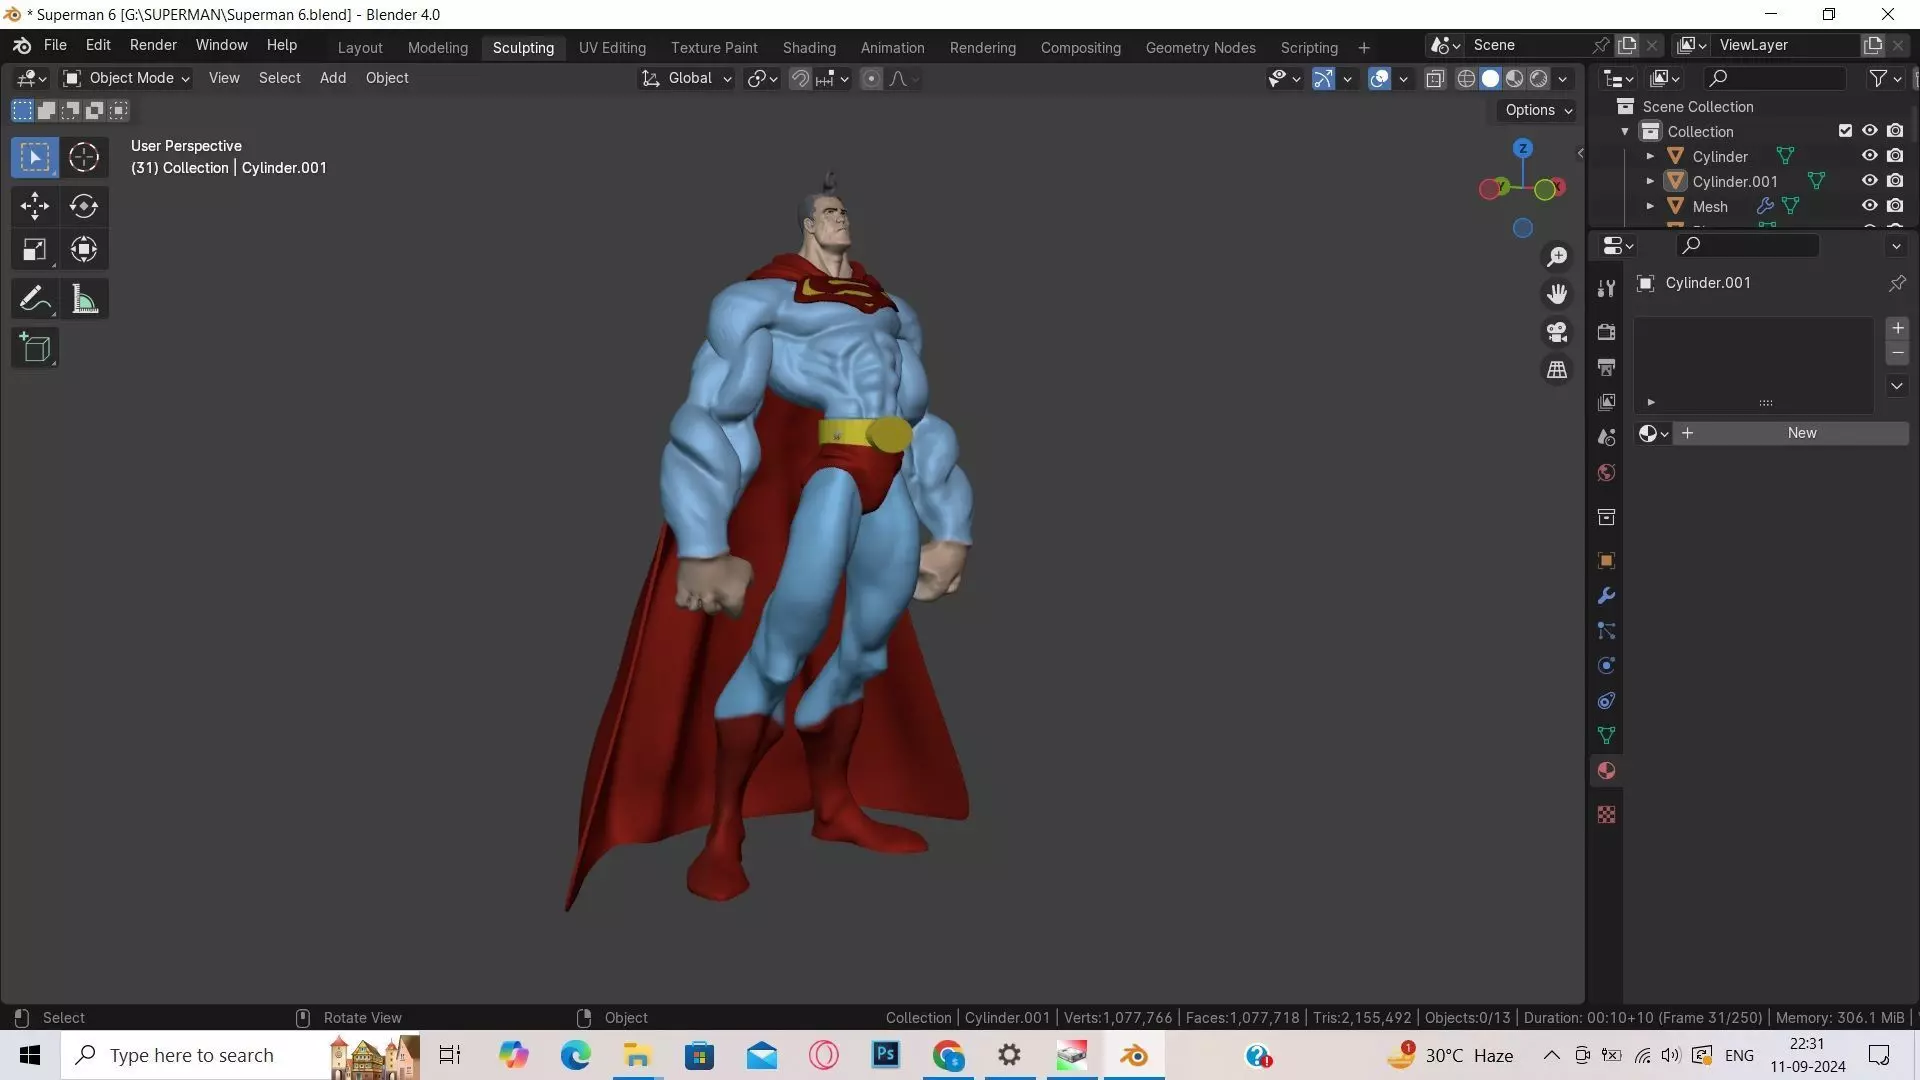This screenshot has width=1920, height=1080.
Task: Add a new workspace with plus
Action: point(1363,47)
